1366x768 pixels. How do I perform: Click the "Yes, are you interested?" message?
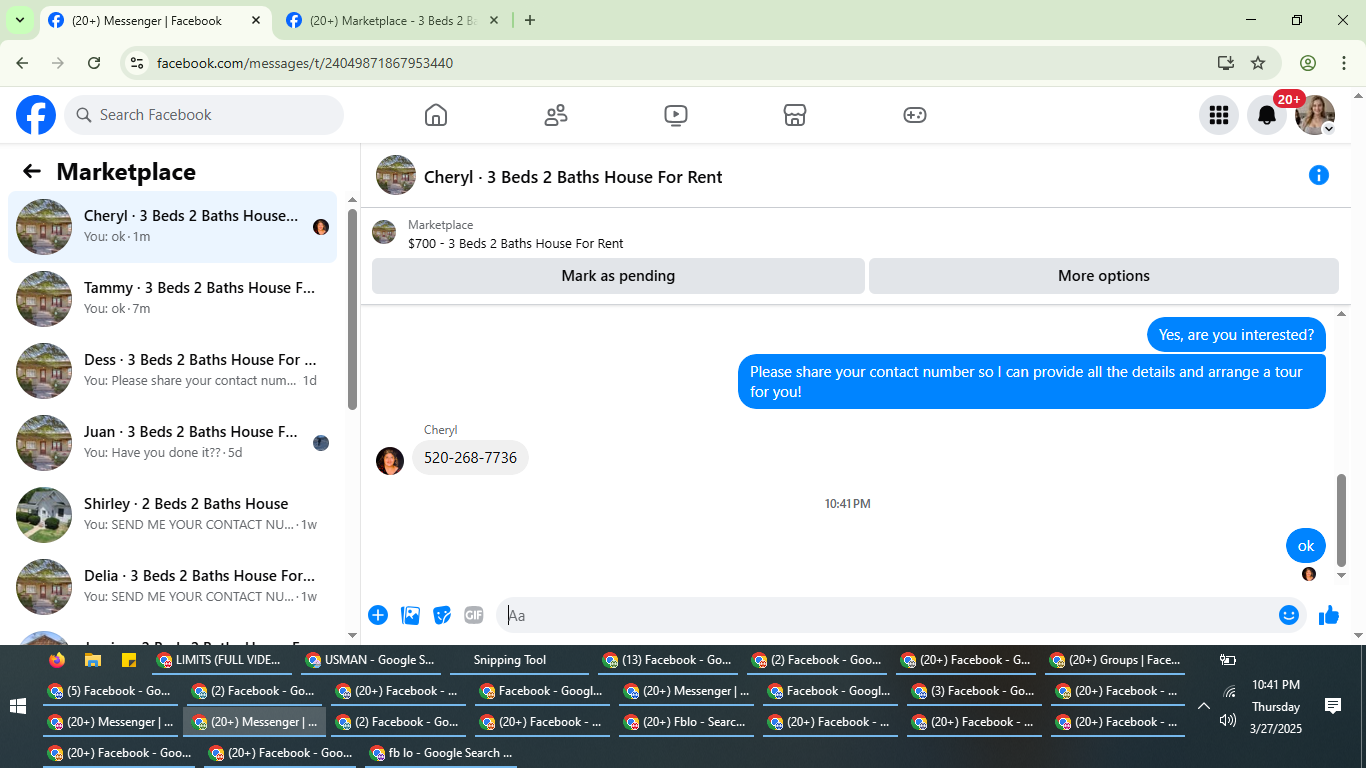point(1236,335)
